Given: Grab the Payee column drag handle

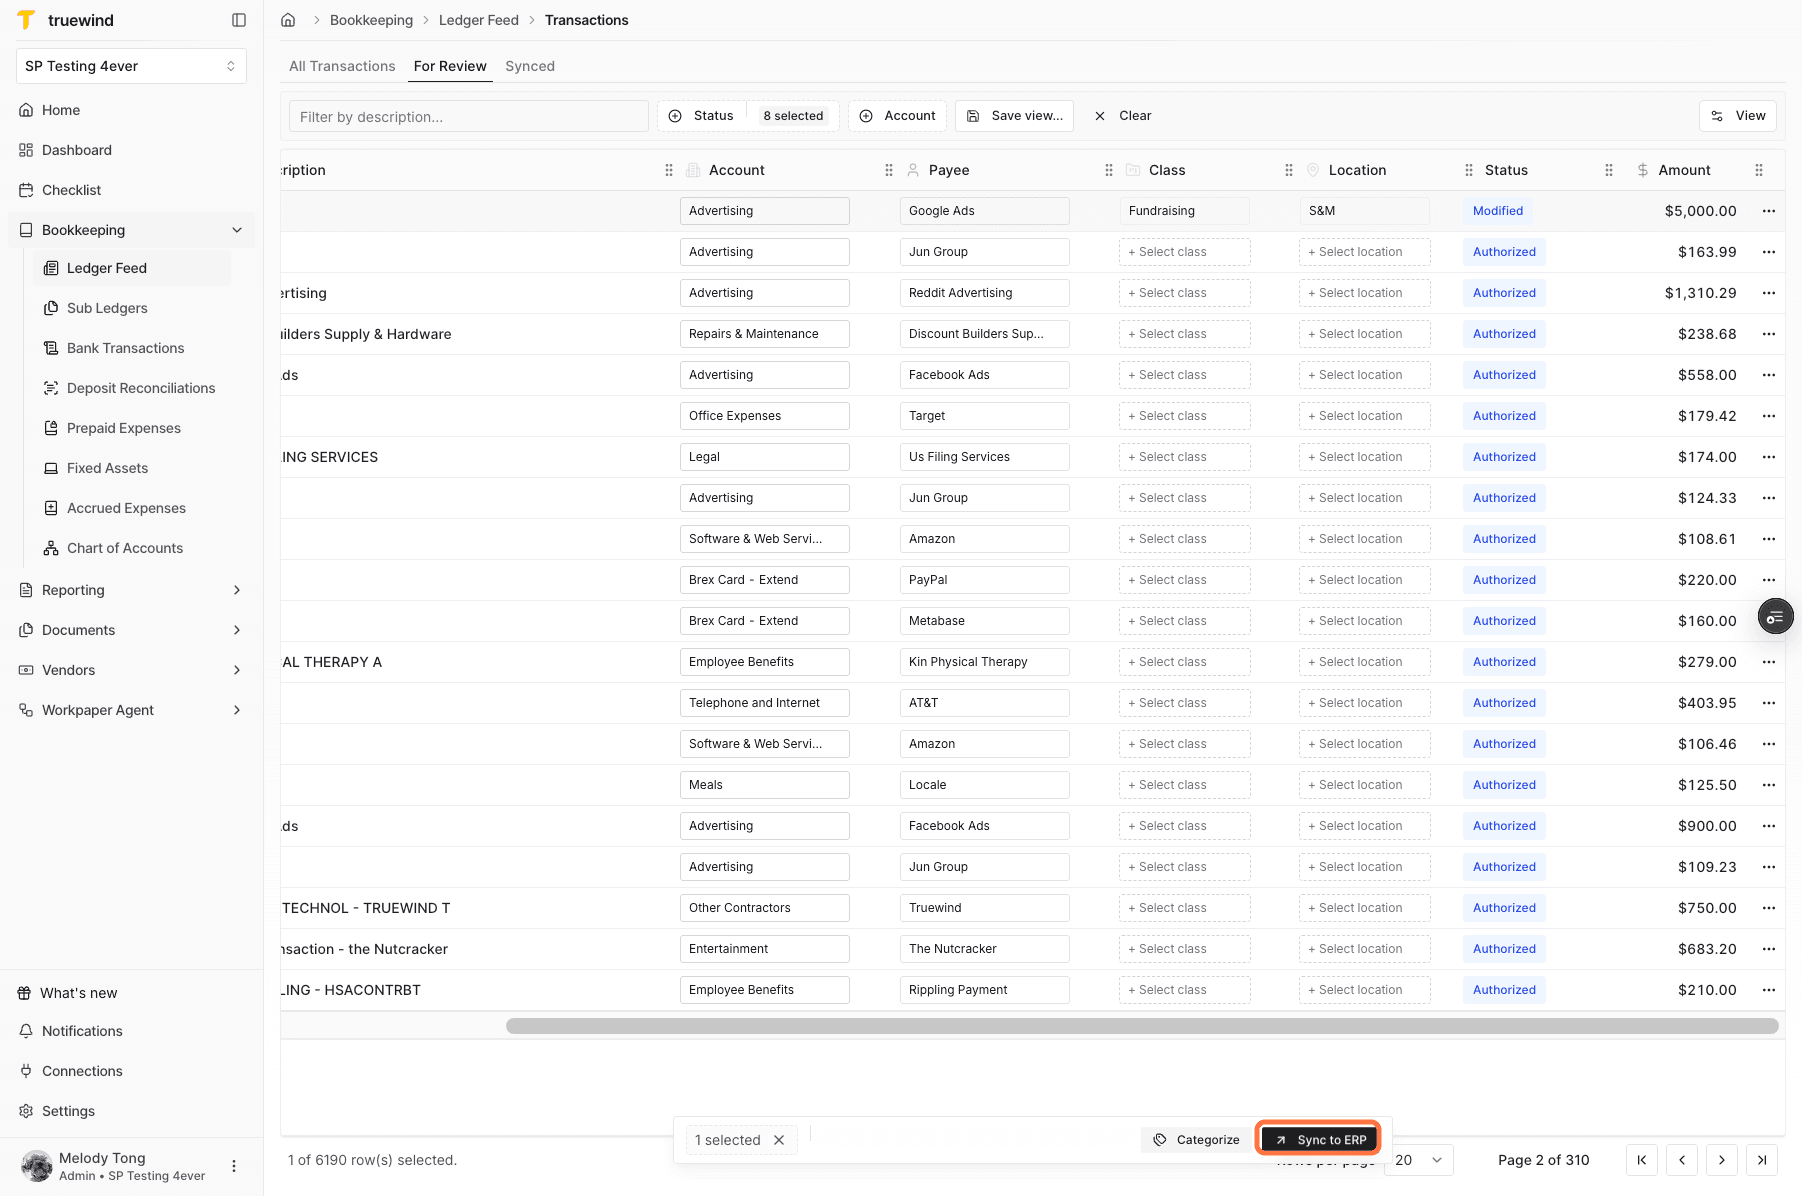Looking at the screenshot, I should 1109,170.
